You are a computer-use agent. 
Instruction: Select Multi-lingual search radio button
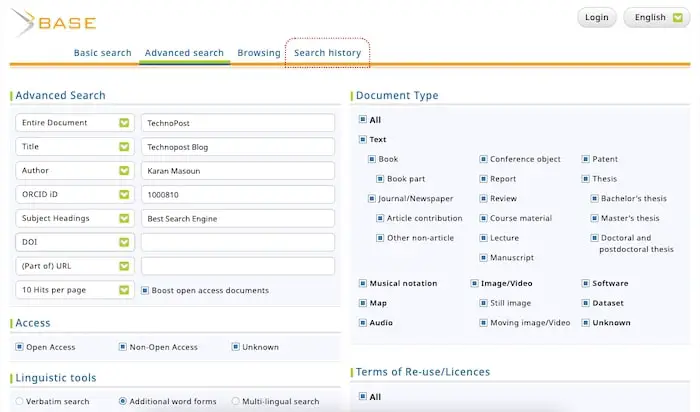point(235,401)
